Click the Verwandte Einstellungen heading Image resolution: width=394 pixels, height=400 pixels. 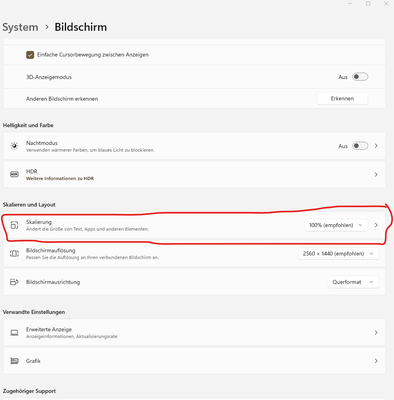tap(34, 312)
